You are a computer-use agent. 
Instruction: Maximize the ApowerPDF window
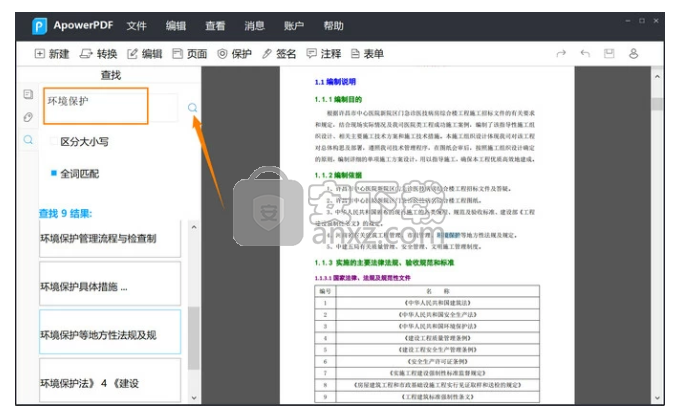(642, 20)
